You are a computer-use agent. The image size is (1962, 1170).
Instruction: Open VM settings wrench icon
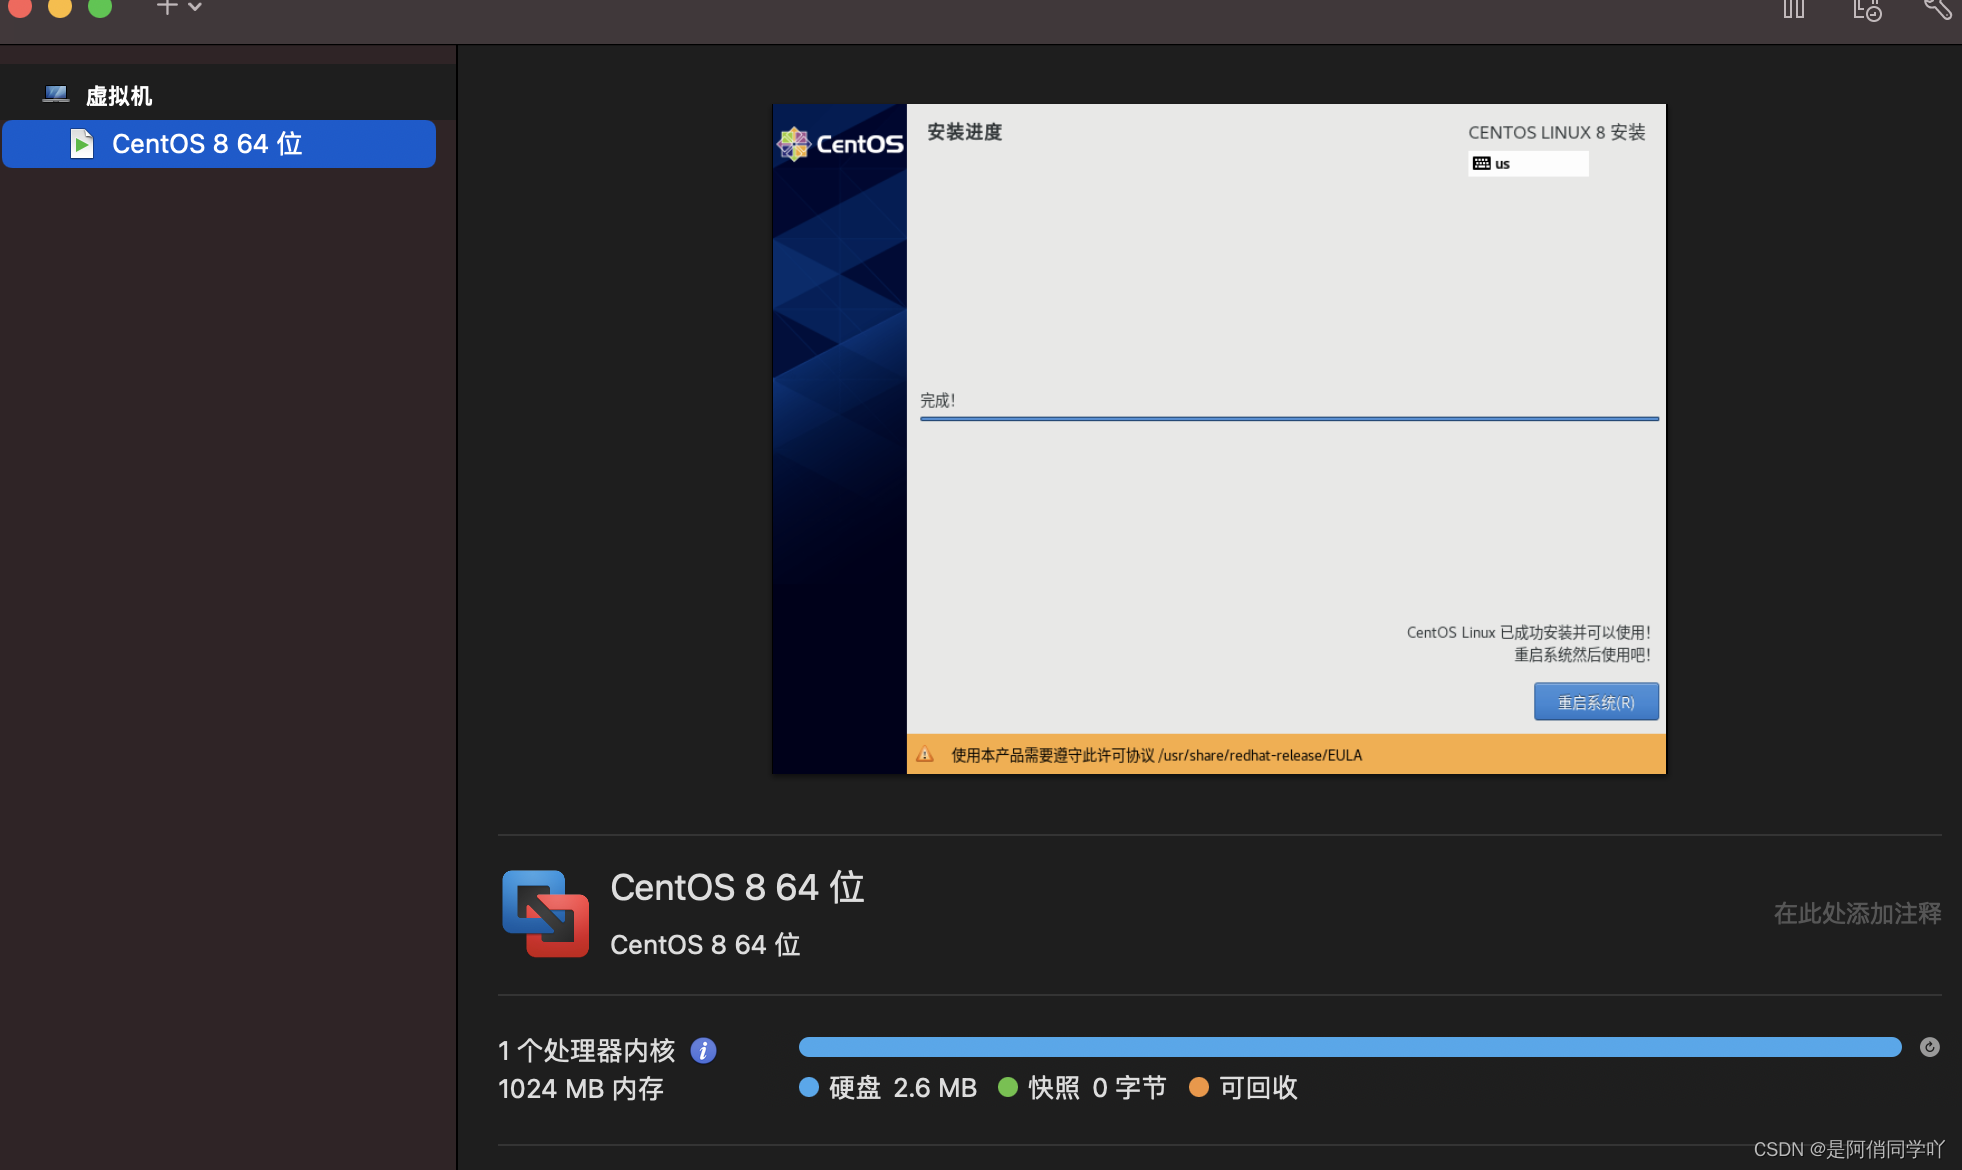click(x=1937, y=9)
